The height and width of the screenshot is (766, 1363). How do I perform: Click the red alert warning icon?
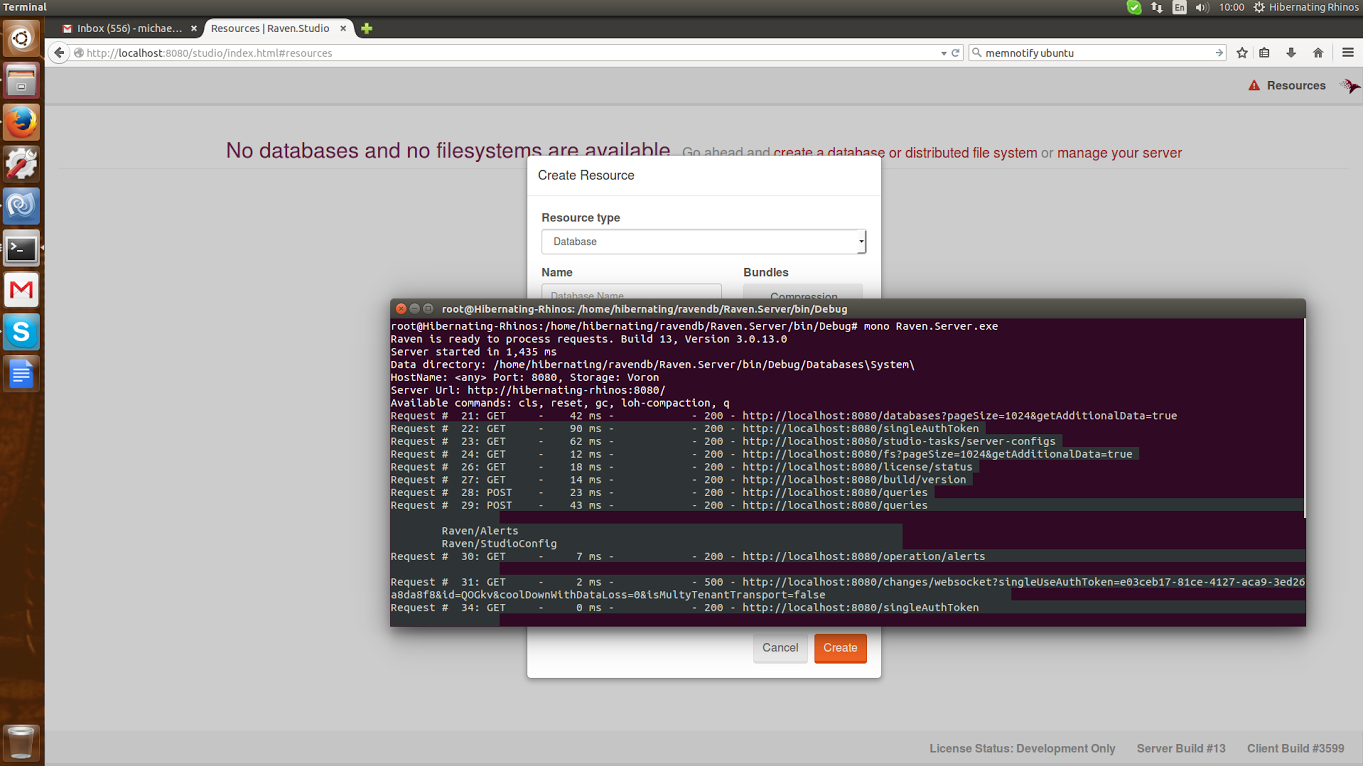click(x=1254, y=86)
